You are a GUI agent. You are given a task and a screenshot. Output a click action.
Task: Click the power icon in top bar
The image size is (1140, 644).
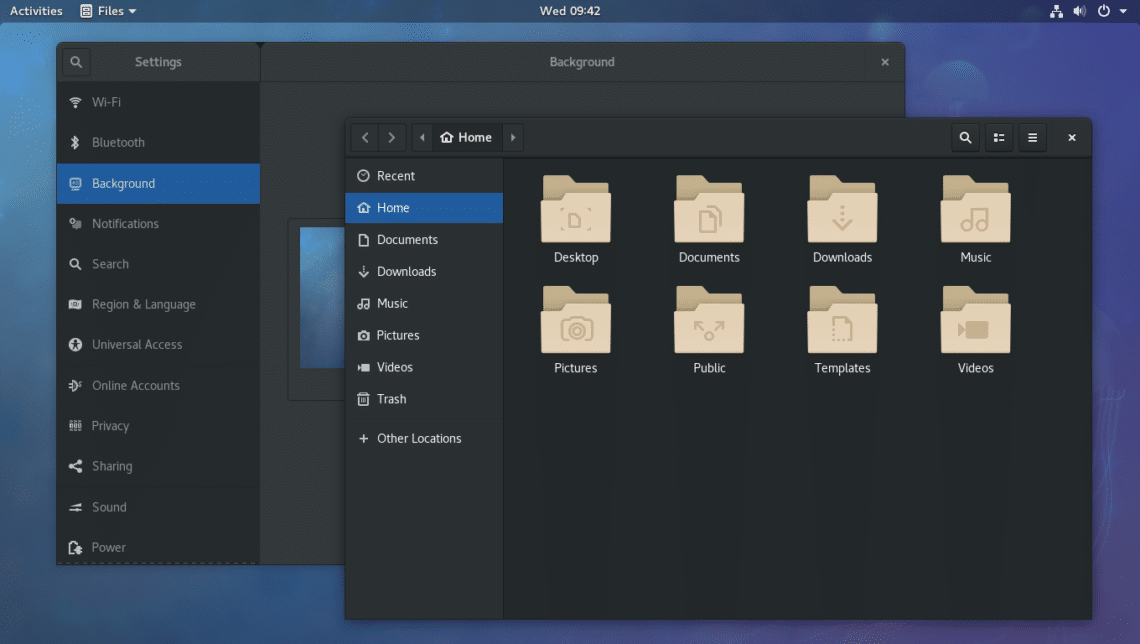[1102, 11]
